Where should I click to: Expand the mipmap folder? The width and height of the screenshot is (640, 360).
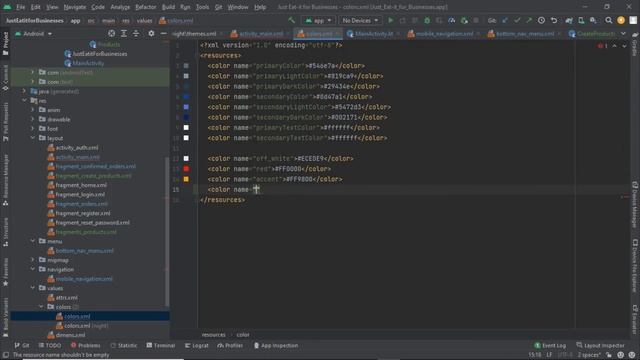(33, 260)
